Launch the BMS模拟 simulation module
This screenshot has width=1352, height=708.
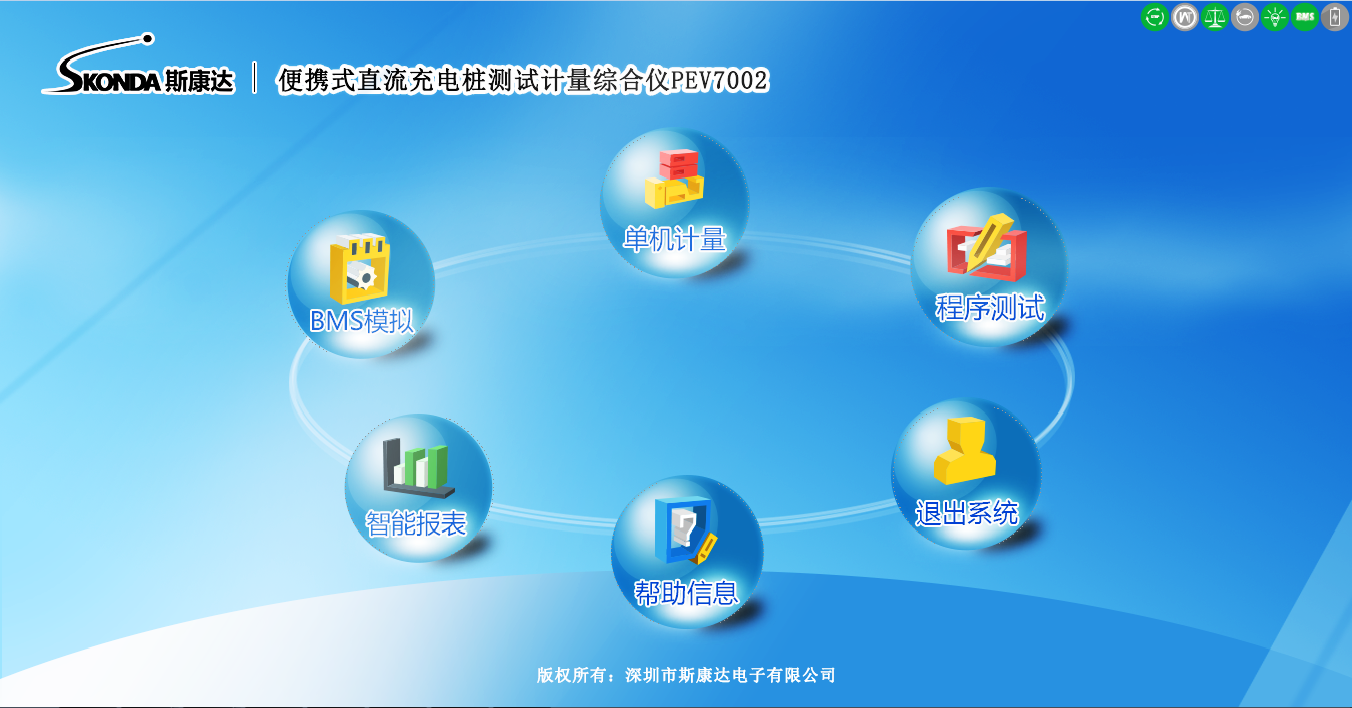click(362, 280)
